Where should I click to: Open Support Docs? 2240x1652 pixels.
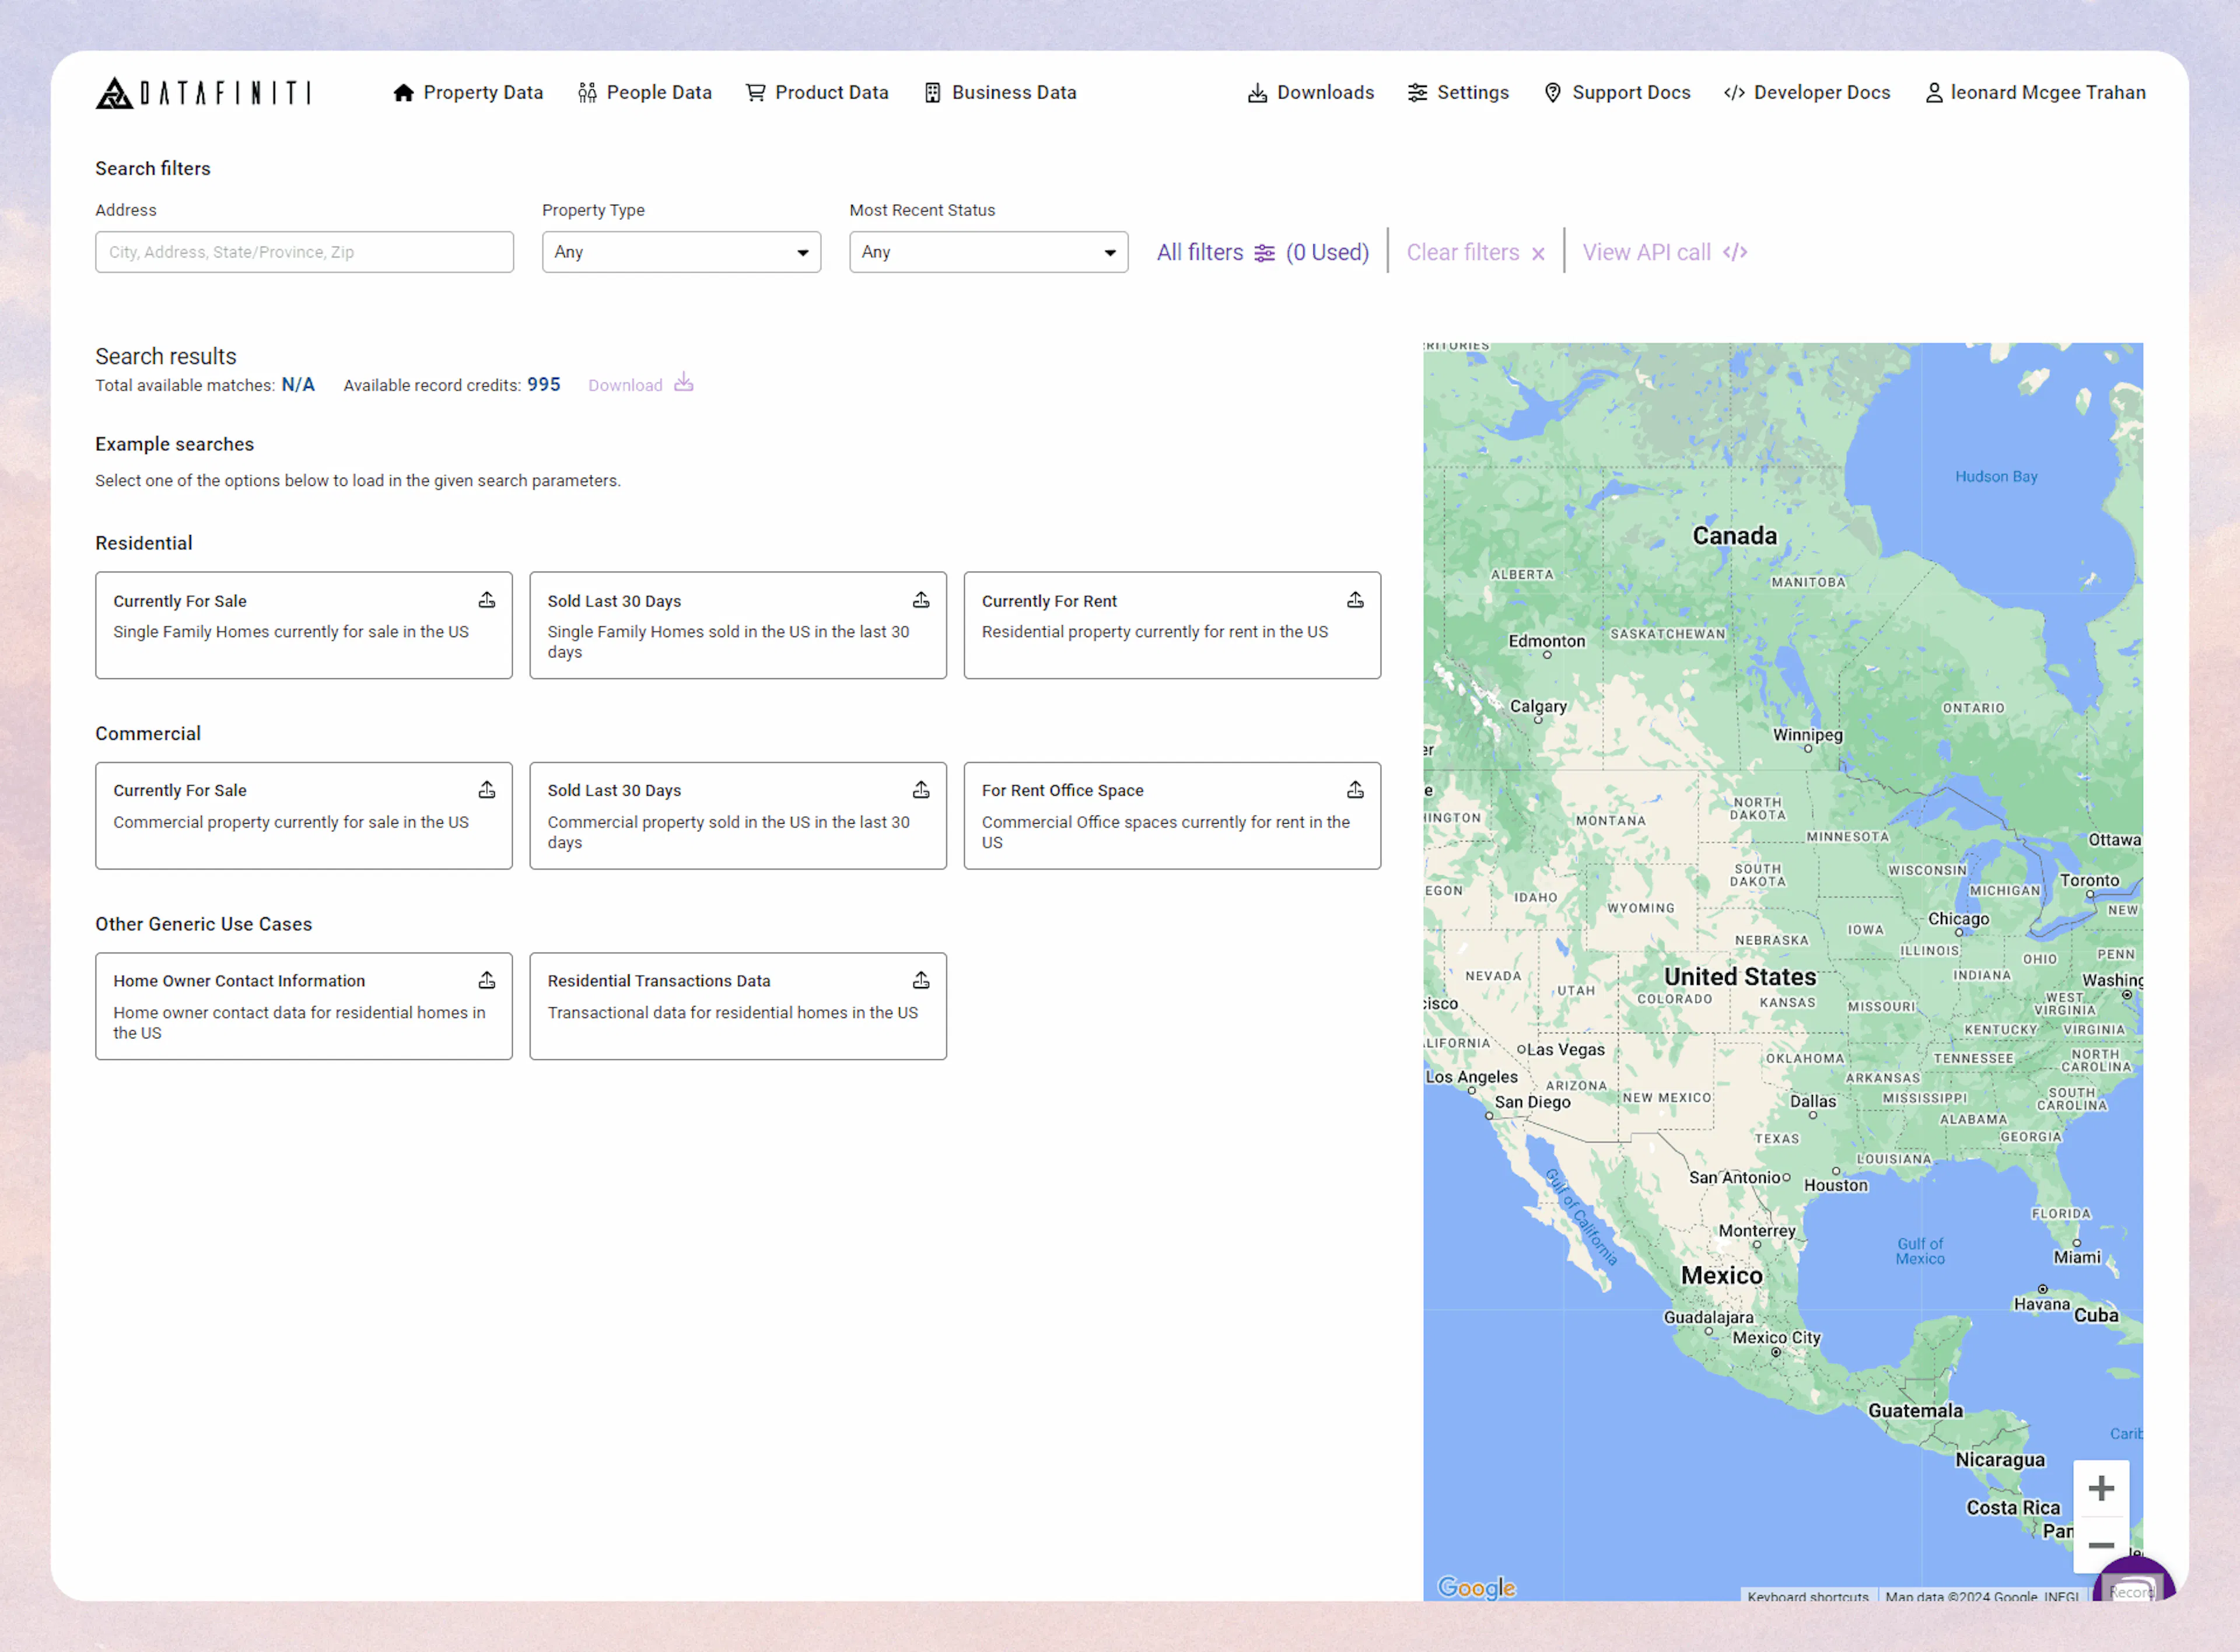click(1616, 92)
